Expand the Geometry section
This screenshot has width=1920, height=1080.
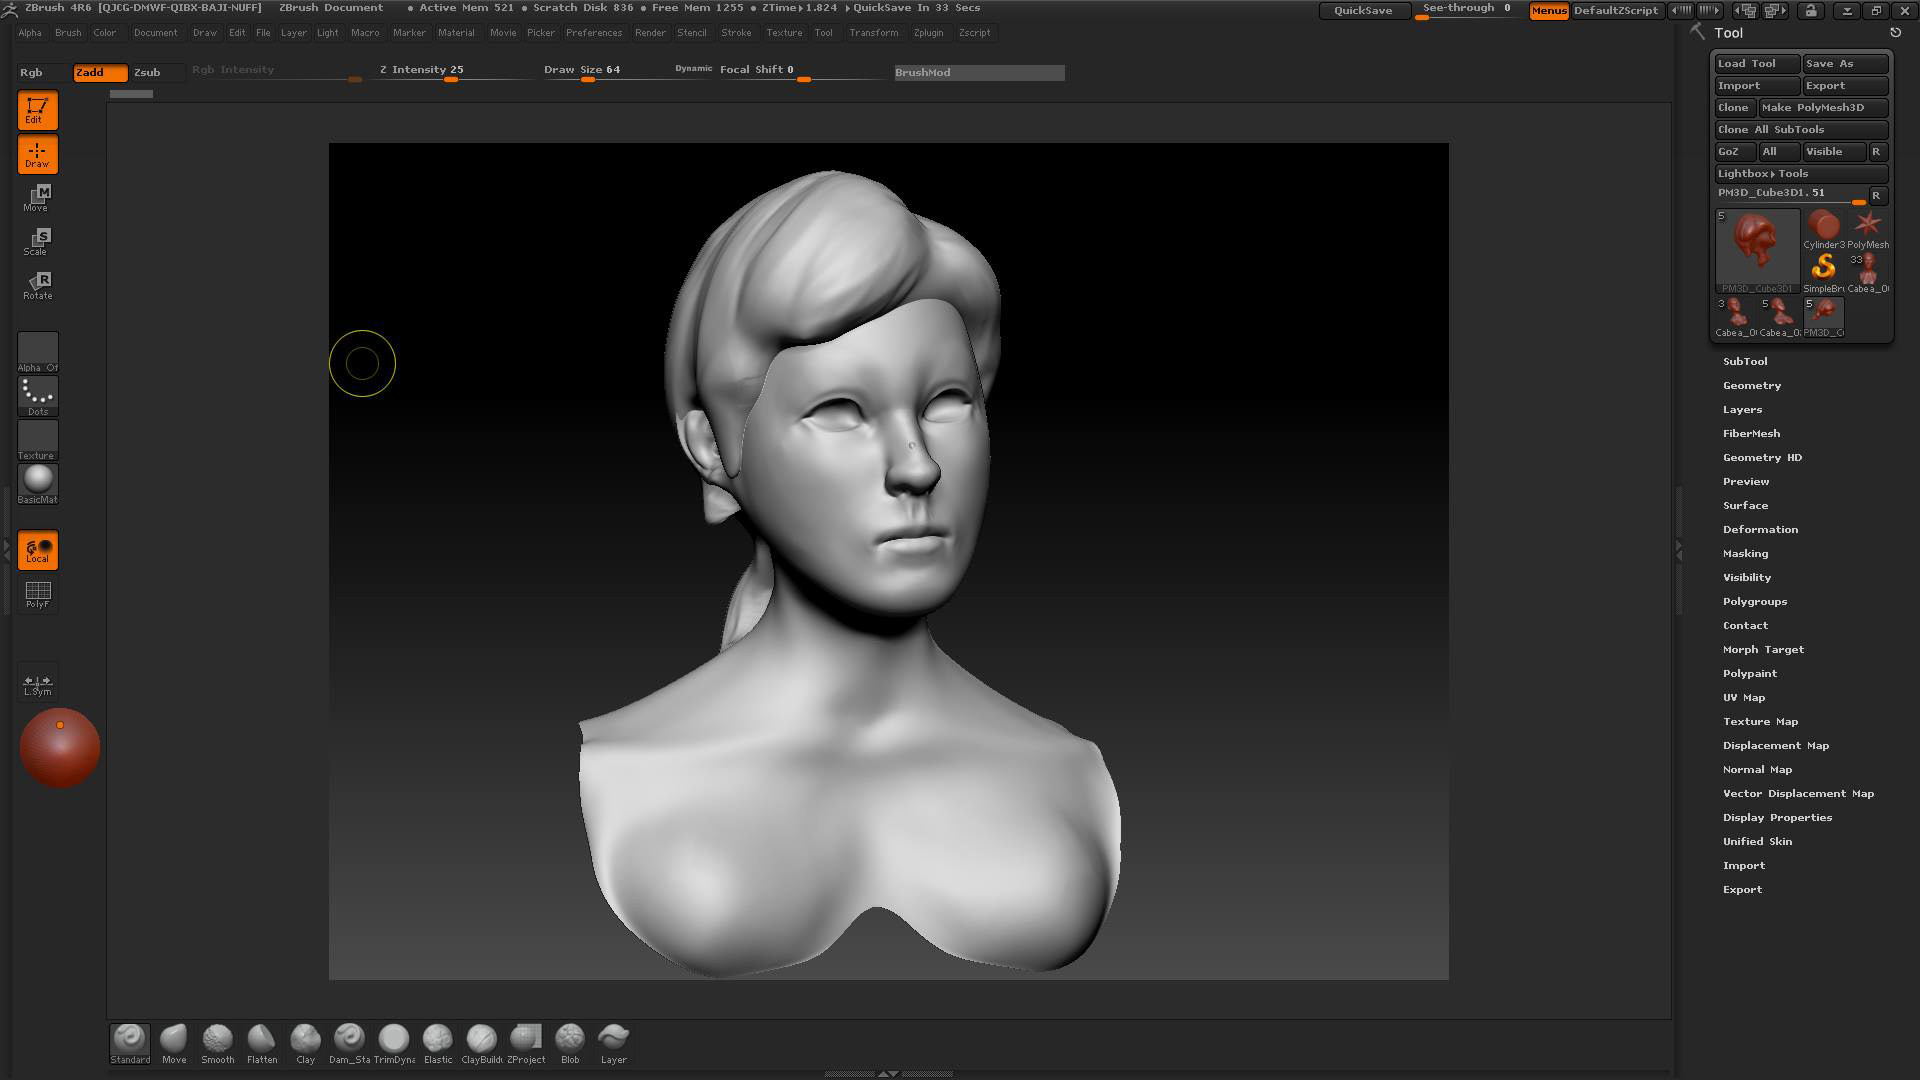pos(1751,385)
